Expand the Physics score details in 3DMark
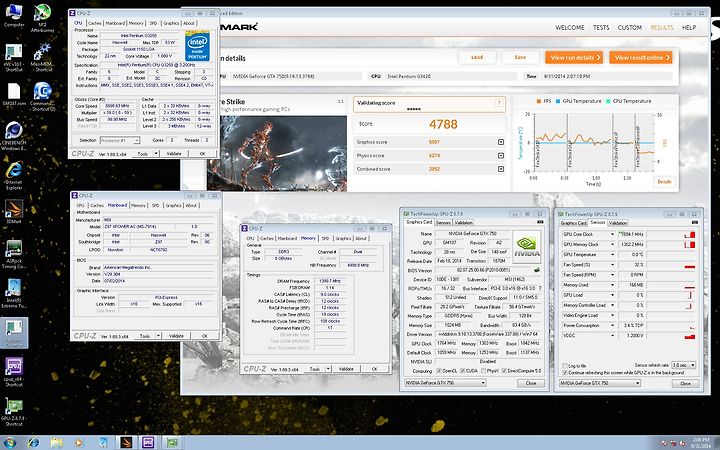The width and height of the screenshot is (720, 450). (501, 155)
